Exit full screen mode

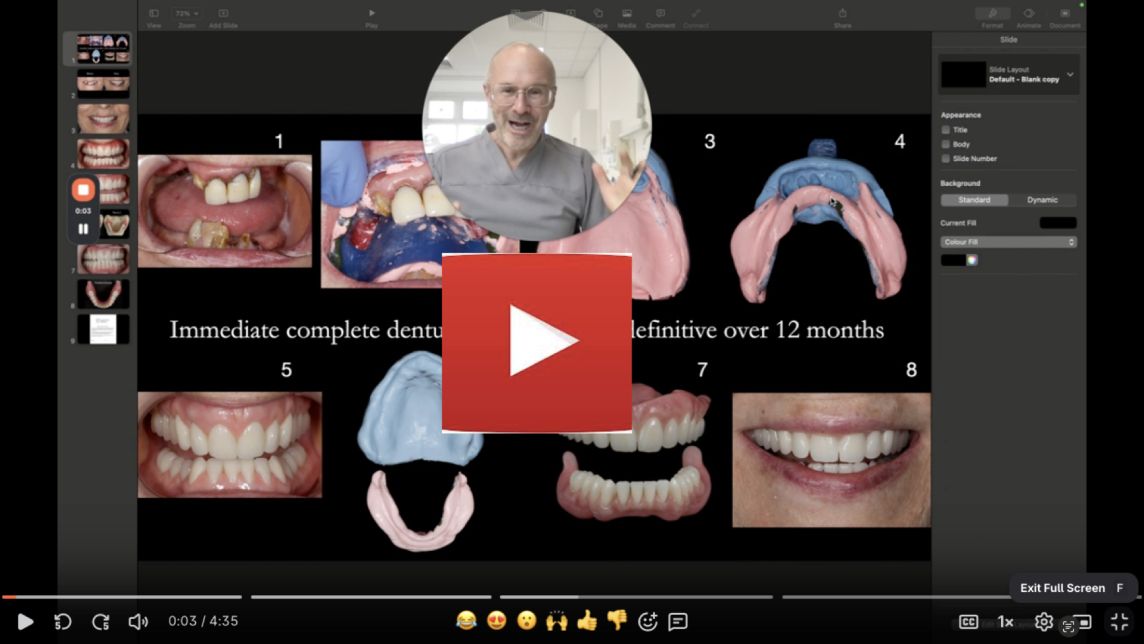[1120, 622]
